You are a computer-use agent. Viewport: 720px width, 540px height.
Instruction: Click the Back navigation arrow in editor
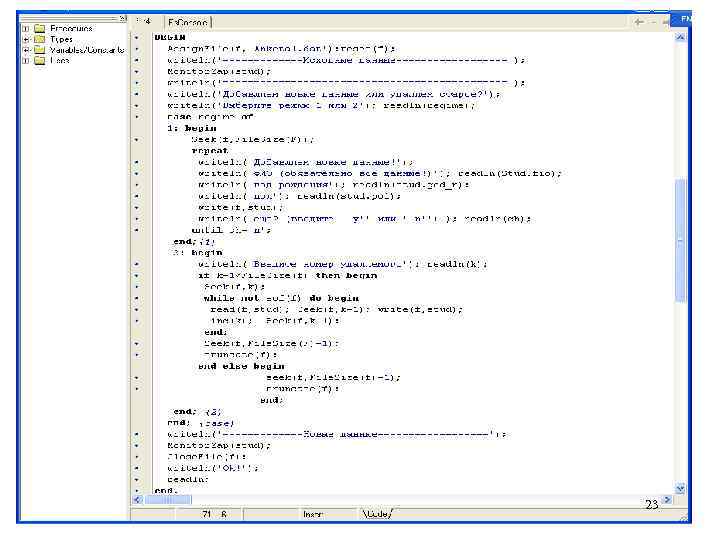pos(639,22)
